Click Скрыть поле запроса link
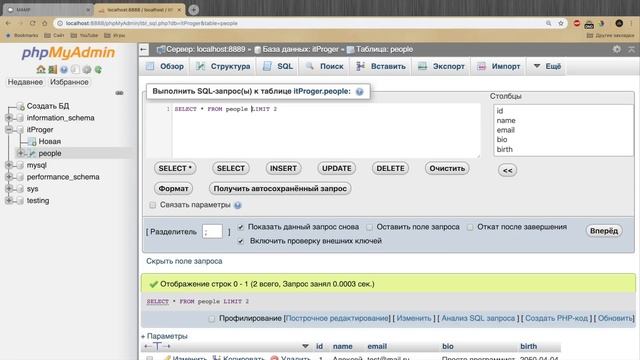 (x=184, y=261)
